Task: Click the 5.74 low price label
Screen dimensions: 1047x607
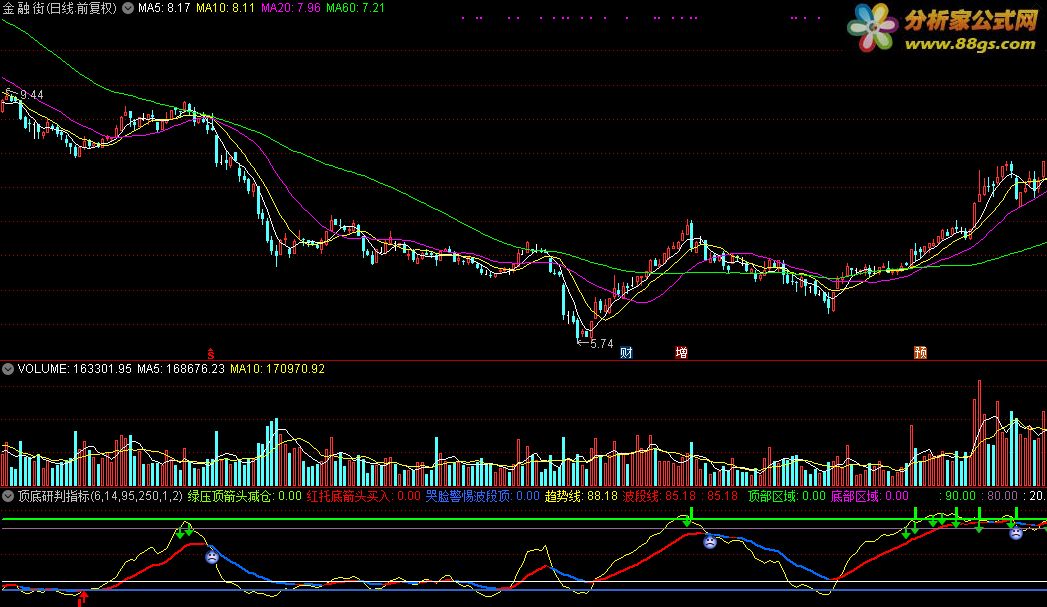Action: click(x=601, y=344)
